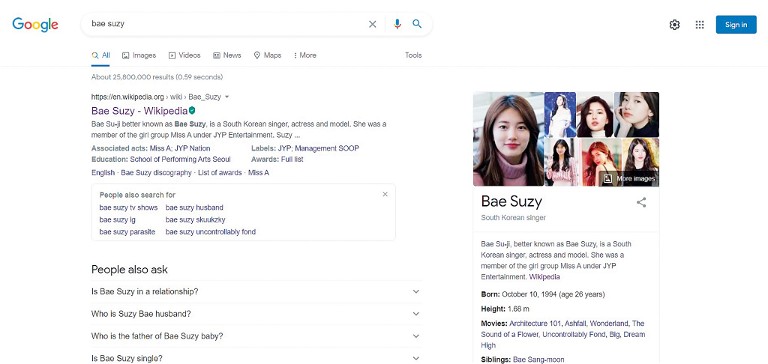The height and width of the screenshot is (364, 768).
Task: Search for bae suzy husband
Action: click(x=194, y=208)
